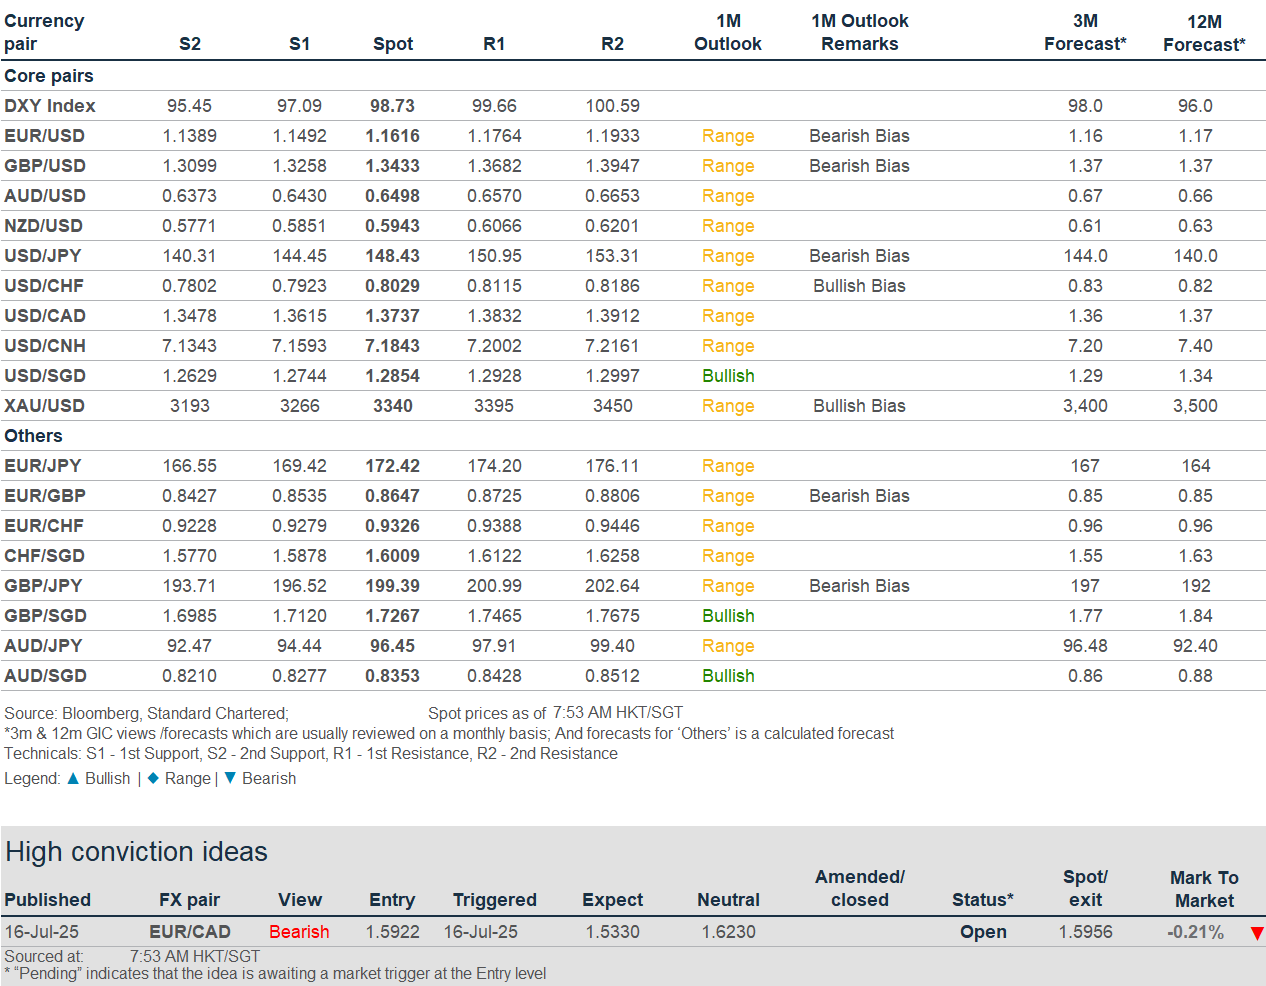Click the R2 column header
This screenshot has width=1266, height=986.
pos(613,44)
